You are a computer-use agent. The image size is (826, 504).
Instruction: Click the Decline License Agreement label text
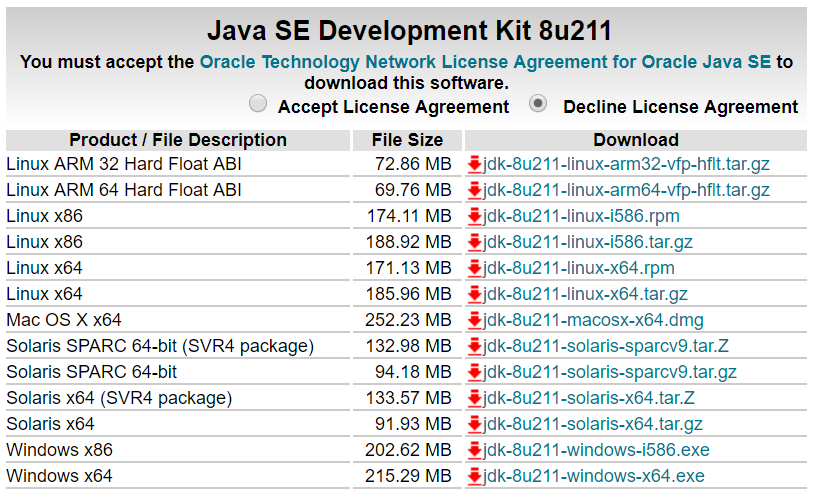[681, 107]
